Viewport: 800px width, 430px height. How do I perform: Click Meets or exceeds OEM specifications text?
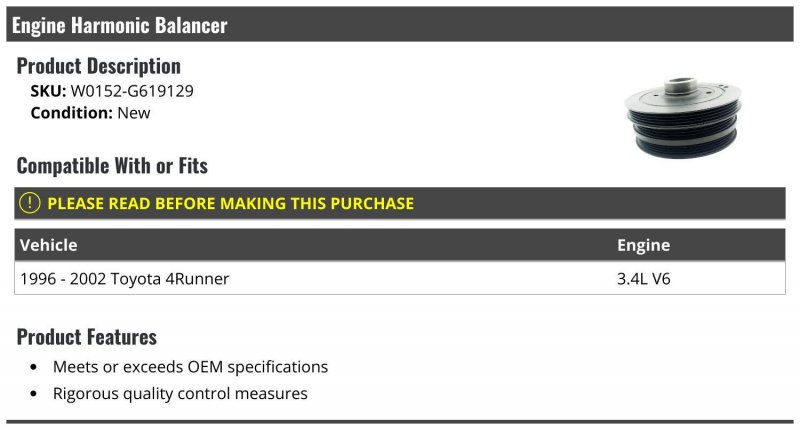point(190,367)
